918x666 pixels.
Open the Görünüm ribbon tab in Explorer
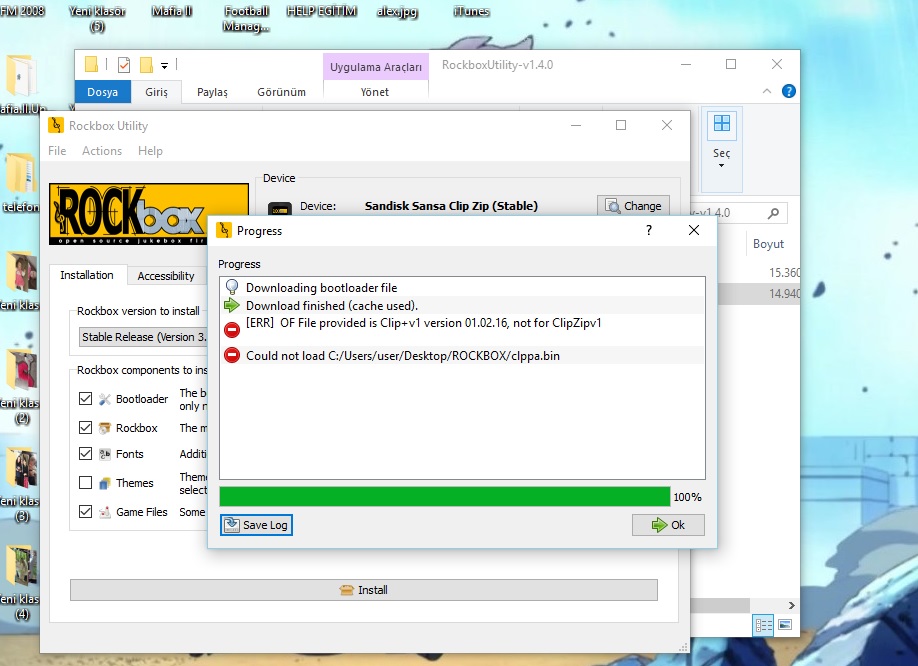[x=281, y=92]
